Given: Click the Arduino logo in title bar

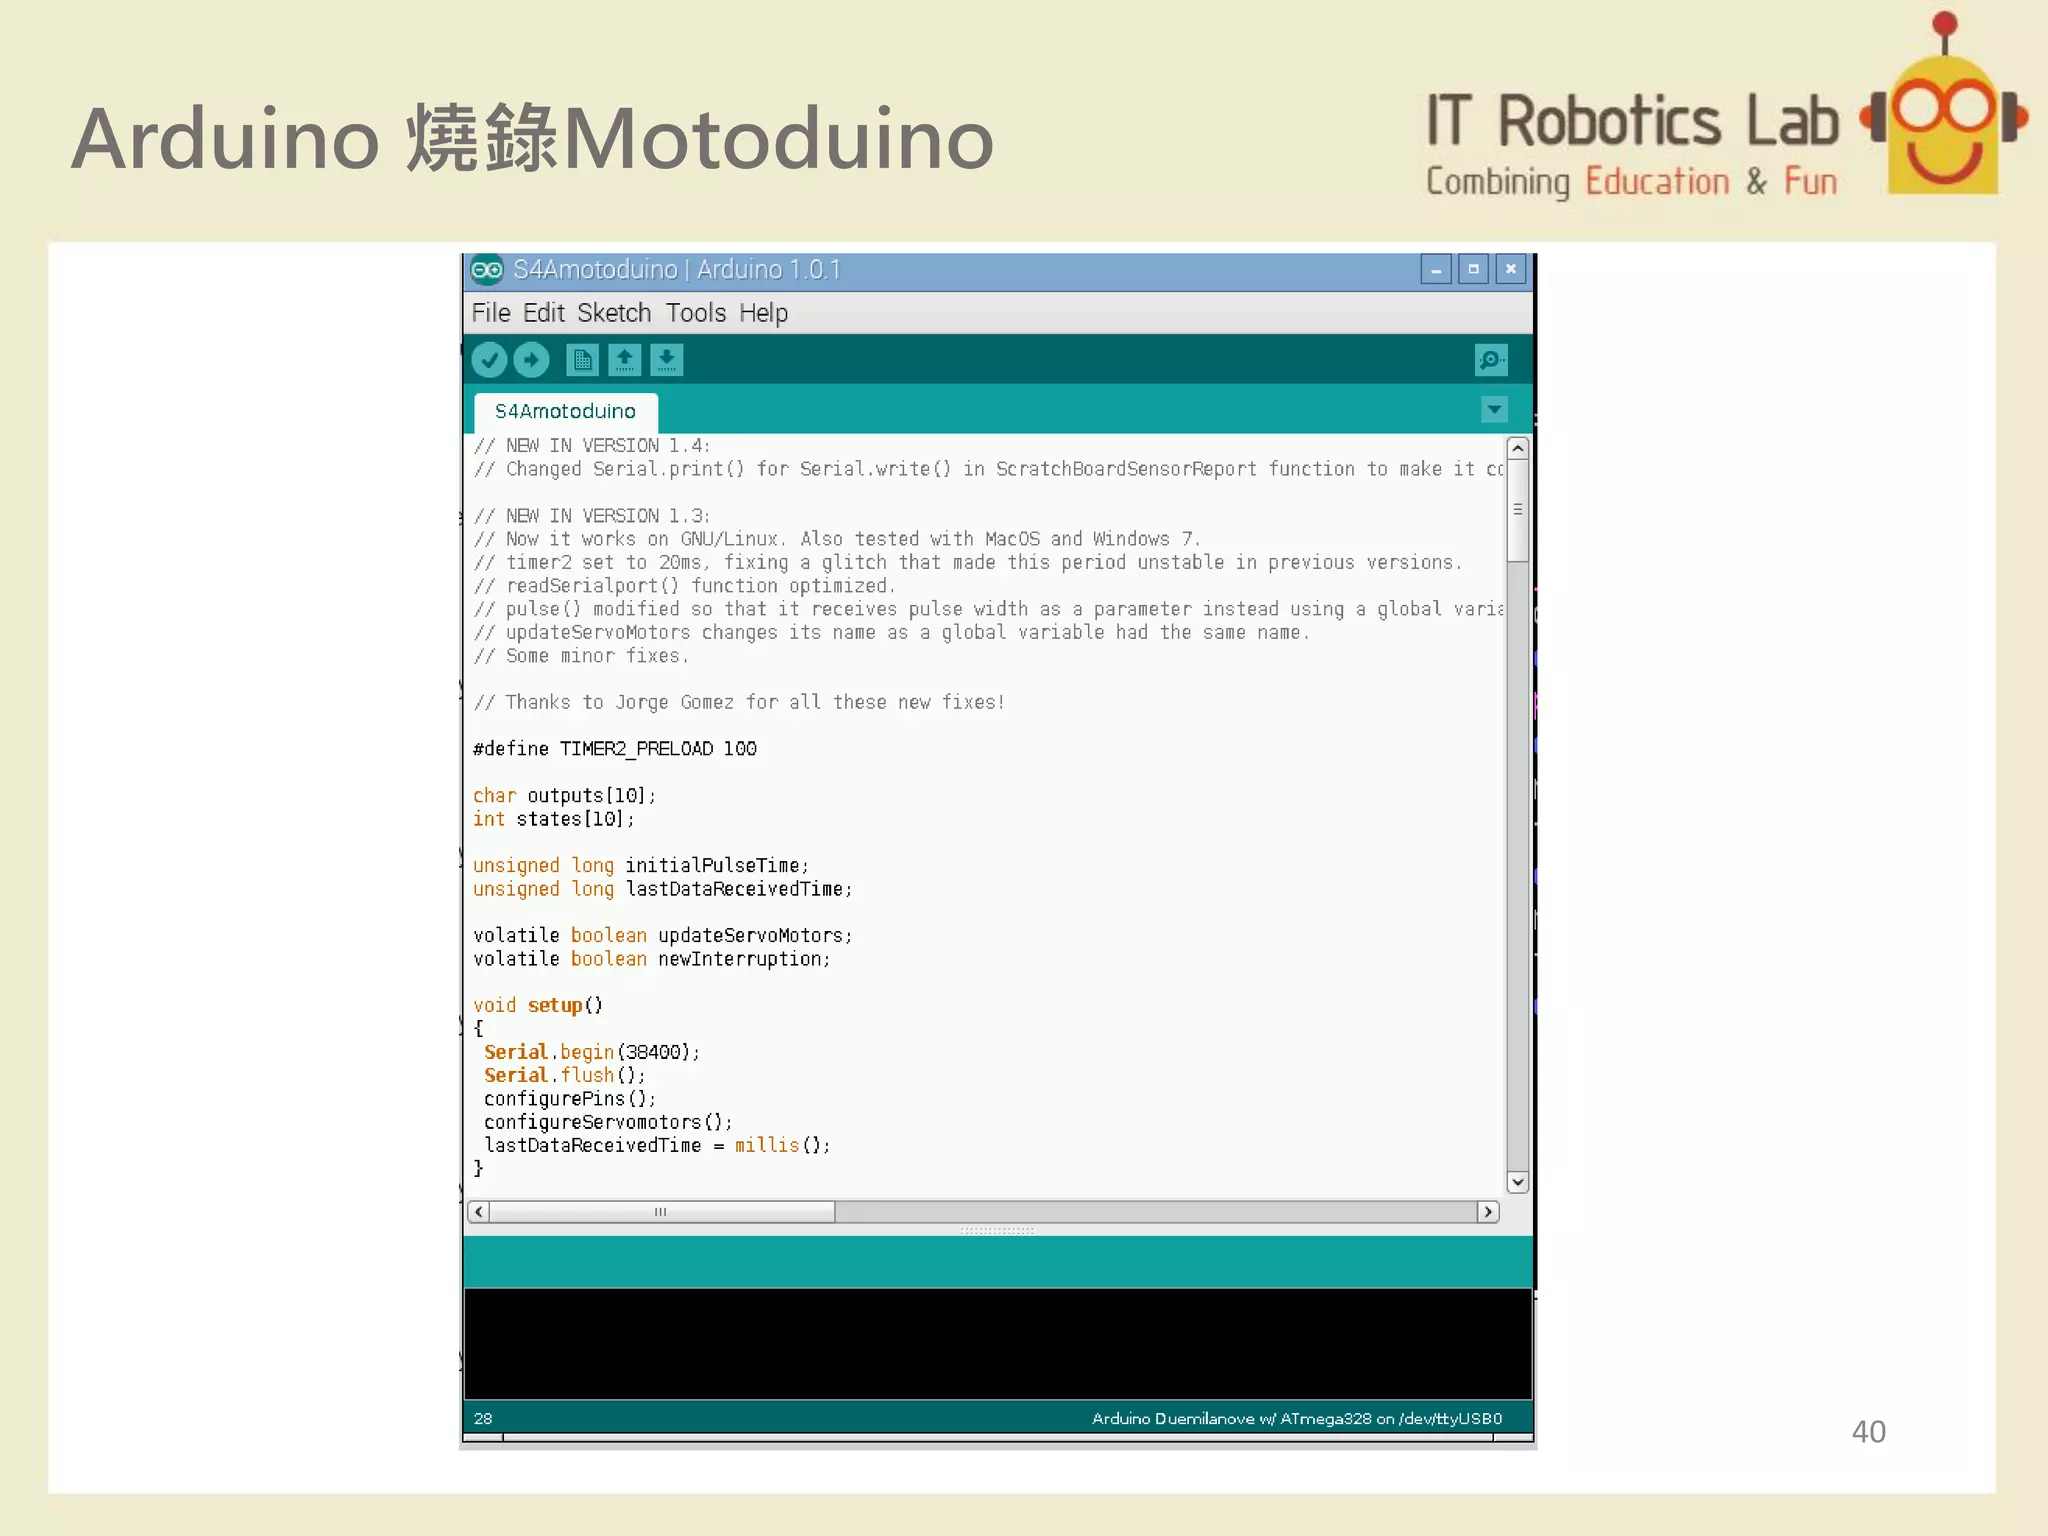Looking at the screenshot, I should pyautogui.click(x=487, y=269).
